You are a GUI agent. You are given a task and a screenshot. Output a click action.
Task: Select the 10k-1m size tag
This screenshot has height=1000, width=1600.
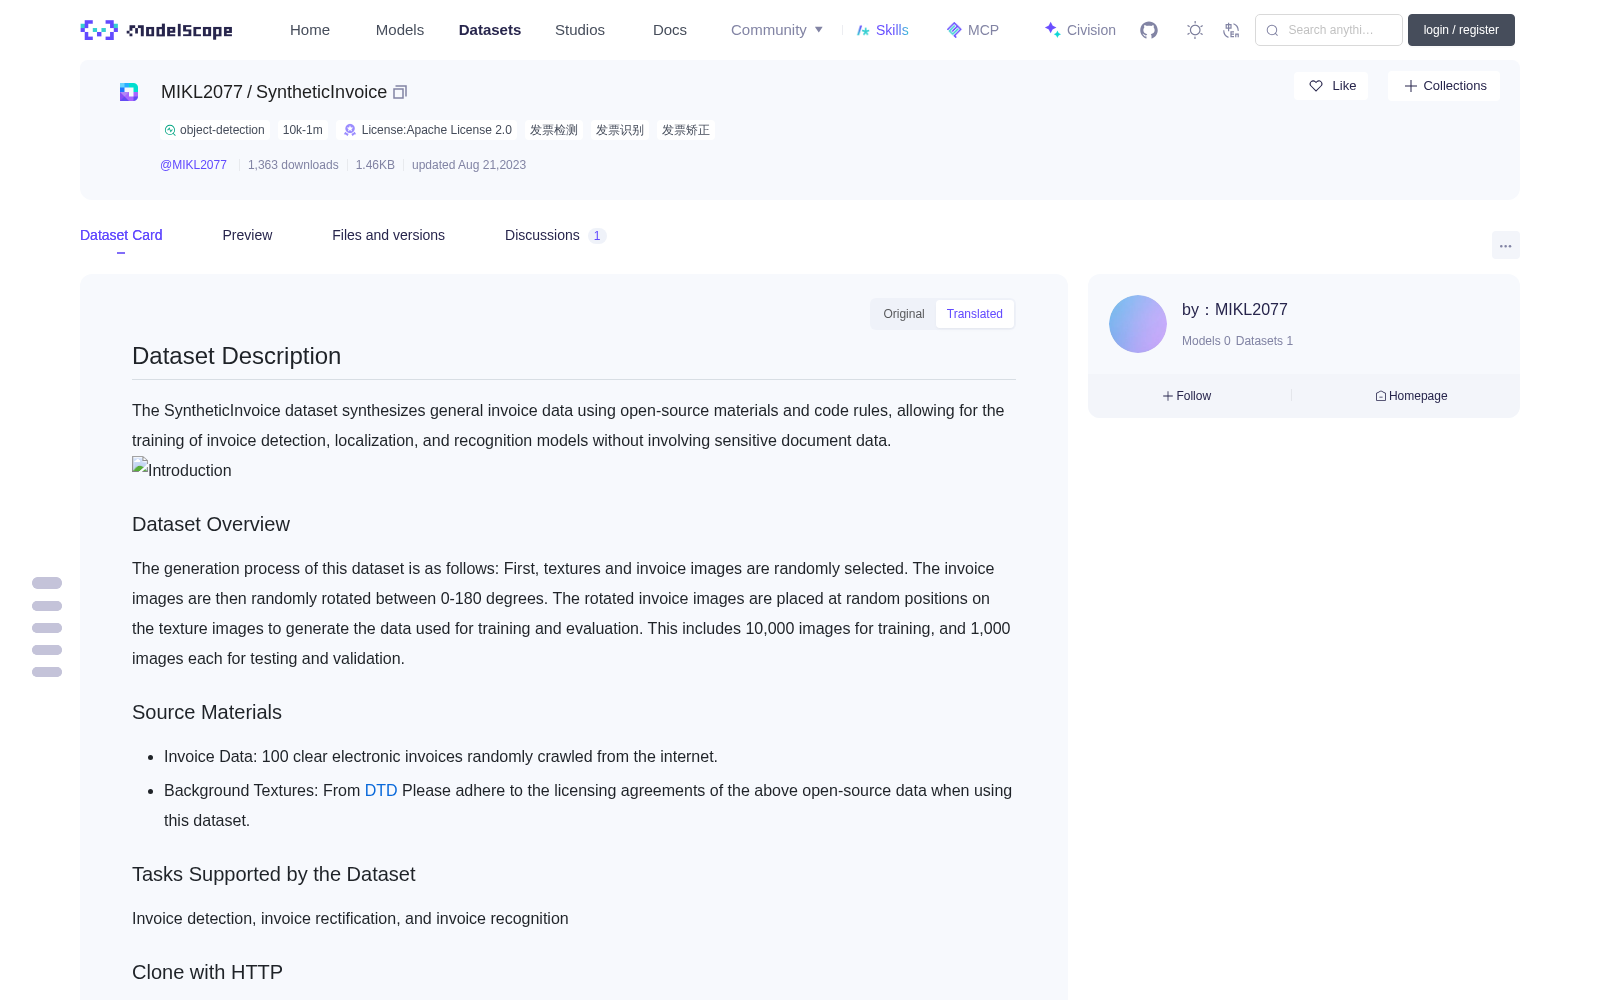[x=303, y=130]
